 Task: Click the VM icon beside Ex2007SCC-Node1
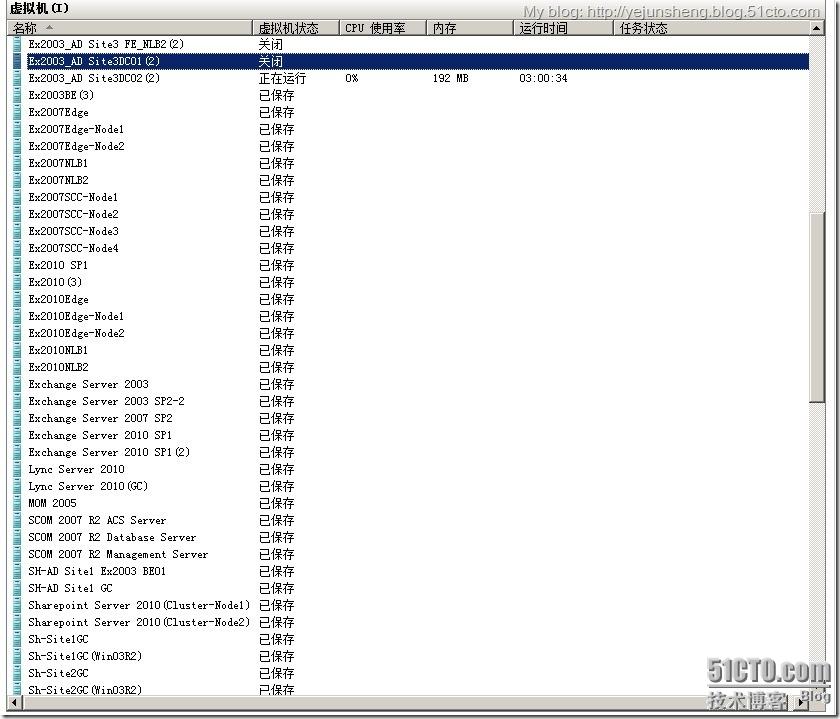pos(17,197)
